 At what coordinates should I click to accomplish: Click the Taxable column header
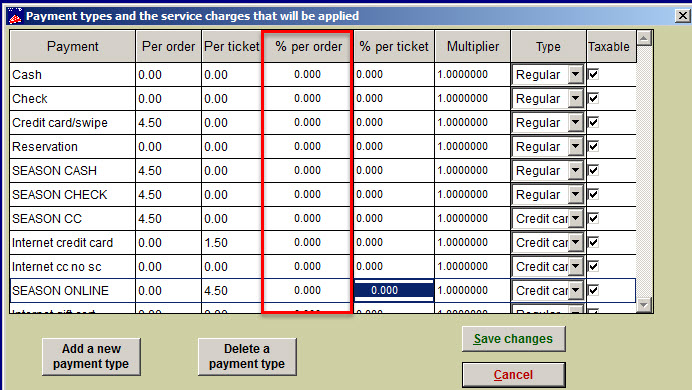[611, 46]
